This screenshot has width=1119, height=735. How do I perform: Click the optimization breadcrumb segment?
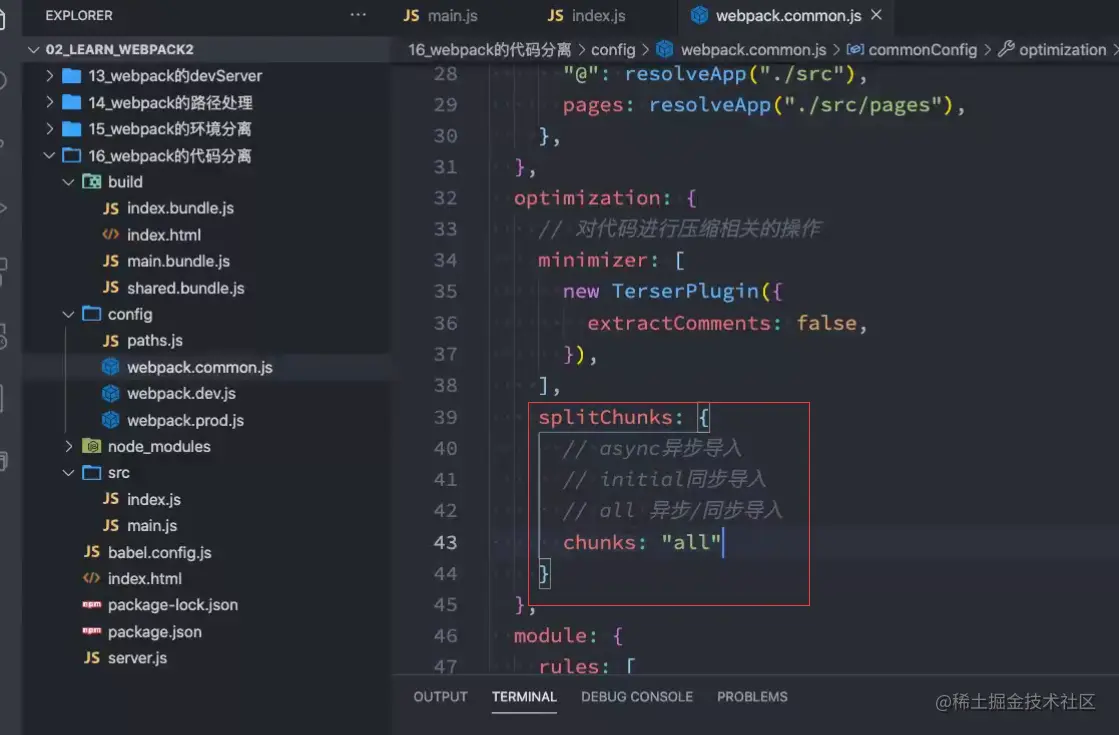coord(1062,49)
